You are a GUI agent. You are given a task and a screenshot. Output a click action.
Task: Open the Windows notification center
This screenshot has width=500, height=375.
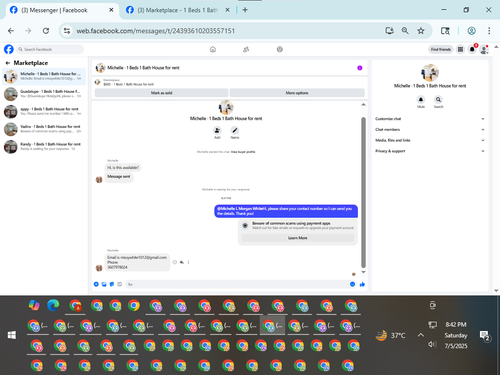[x=484, y=336]
